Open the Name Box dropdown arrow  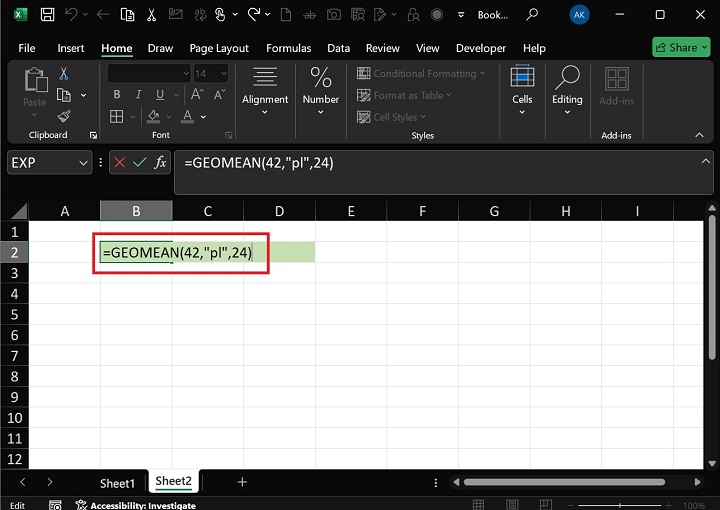tap(83, 163)
